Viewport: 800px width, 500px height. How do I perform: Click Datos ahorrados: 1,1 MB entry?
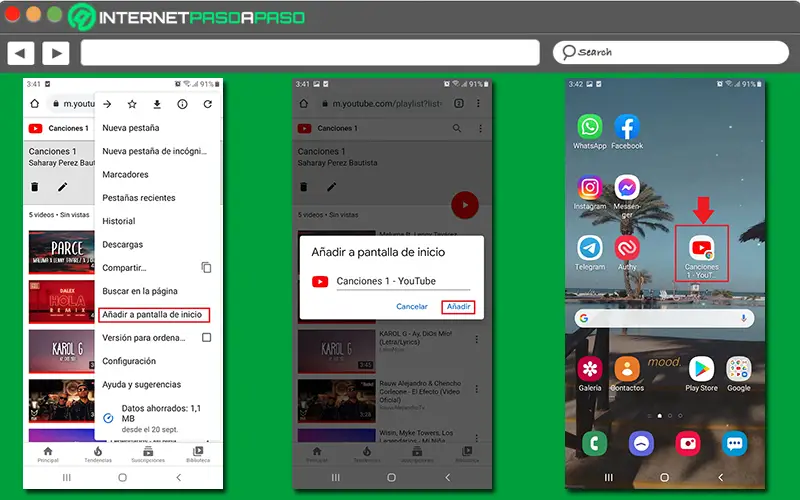[159, 418]
